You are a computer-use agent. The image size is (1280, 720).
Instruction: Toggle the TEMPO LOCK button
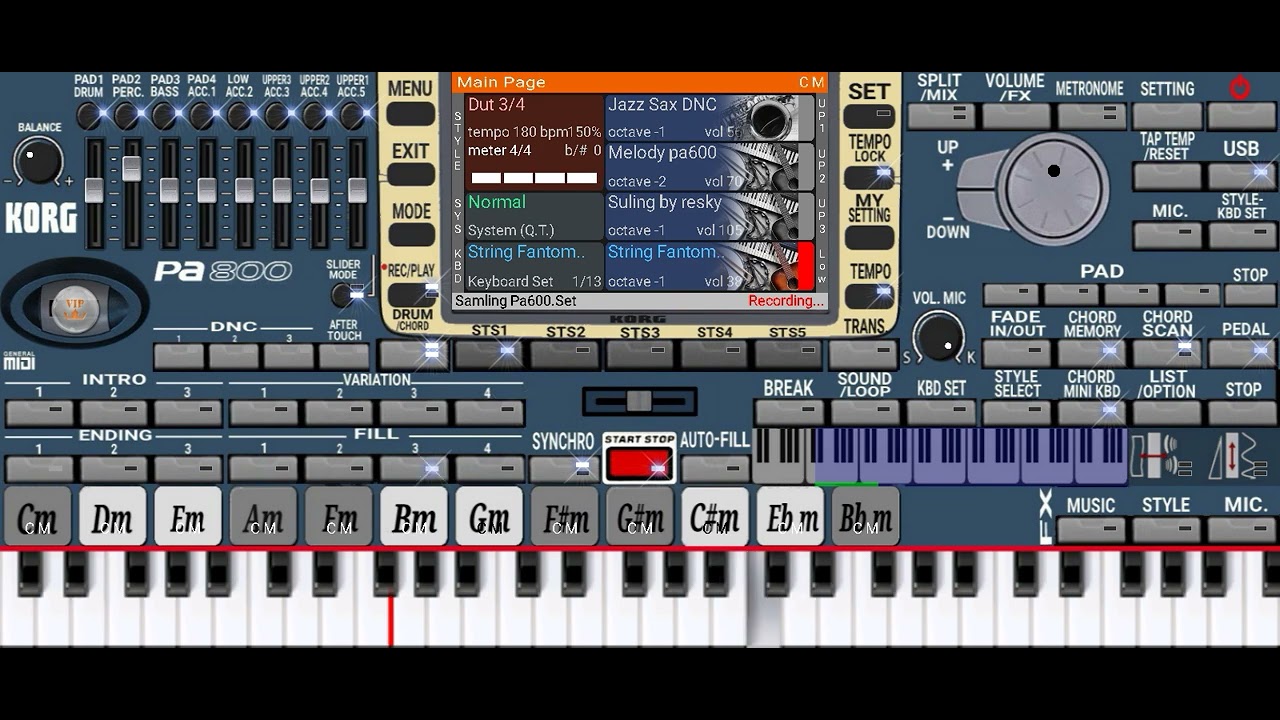tap(869, 177)
